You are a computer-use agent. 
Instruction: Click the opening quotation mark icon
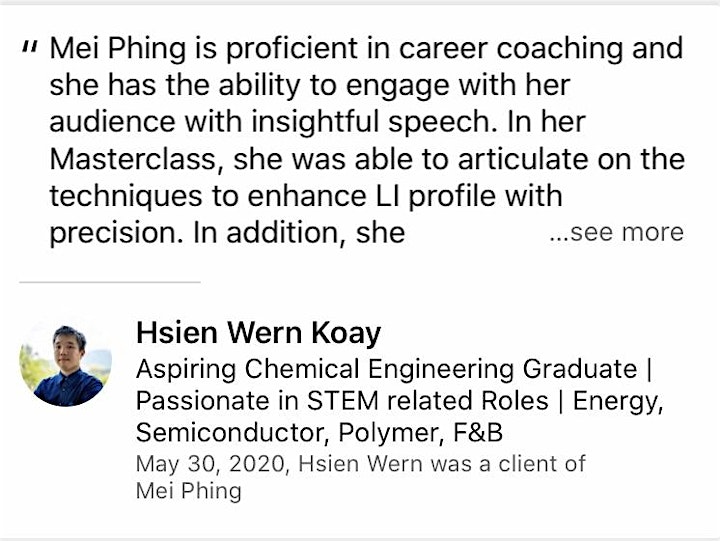pyautogui.click(x=29, y=48)
